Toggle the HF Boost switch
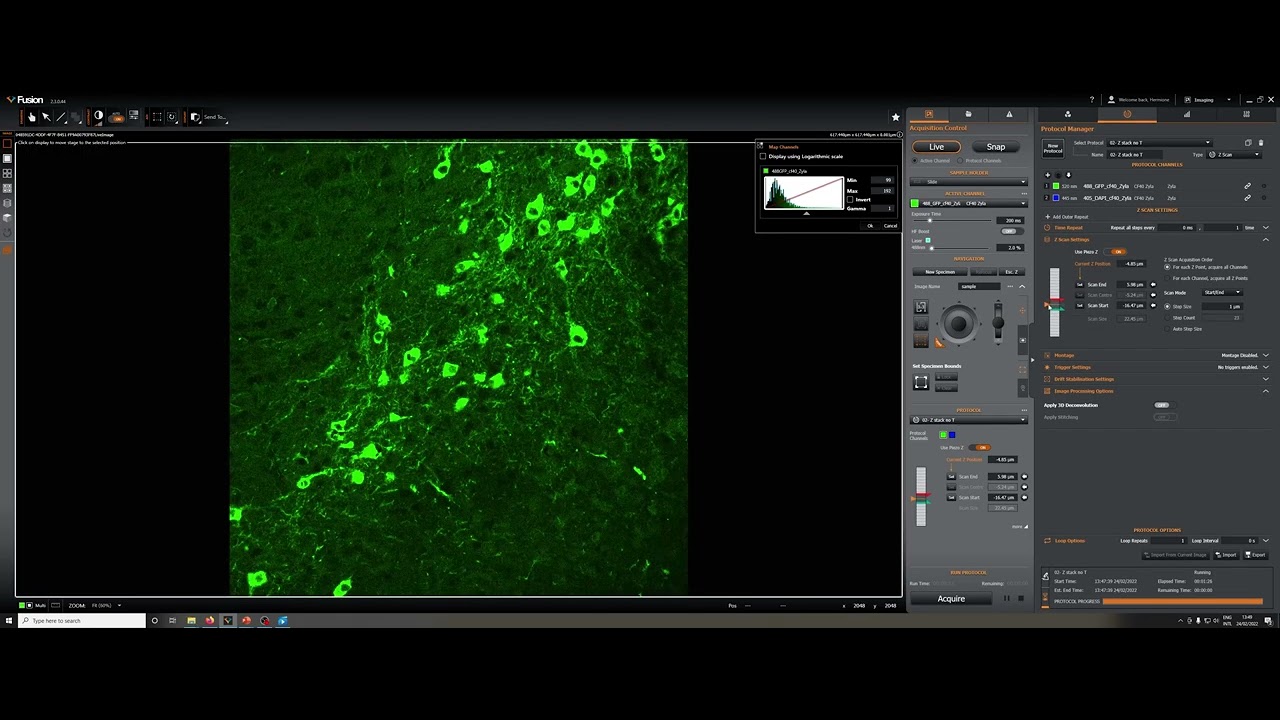Viewport: 1280px width, 720px height. [1011, 231]
